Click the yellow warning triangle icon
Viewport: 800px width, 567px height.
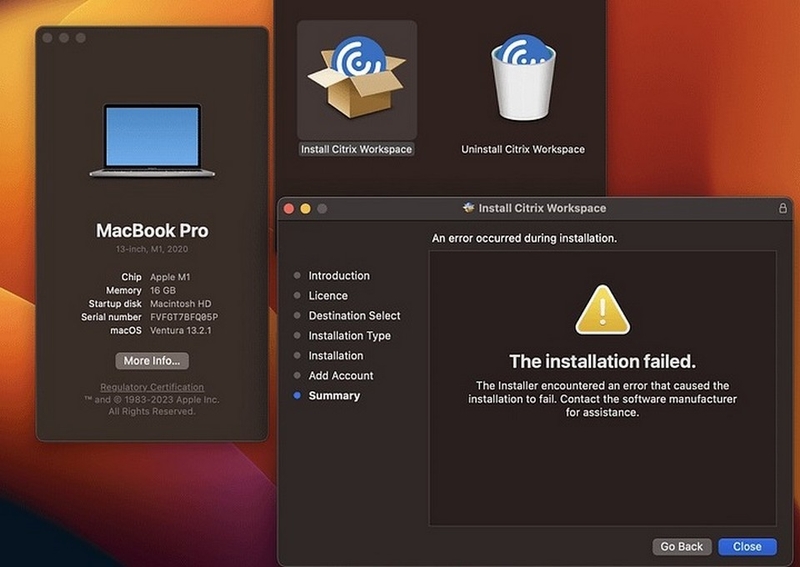(603, 310)
